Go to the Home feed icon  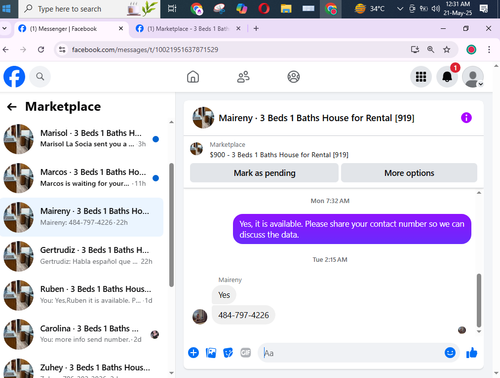click(193, 77)
